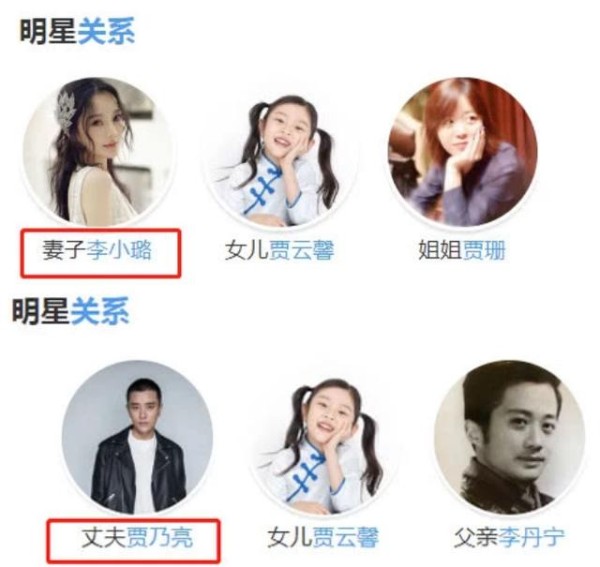
Task: Select 明星关系 heading above 贾乃亮's photo
Action: [x=70, y=312]
